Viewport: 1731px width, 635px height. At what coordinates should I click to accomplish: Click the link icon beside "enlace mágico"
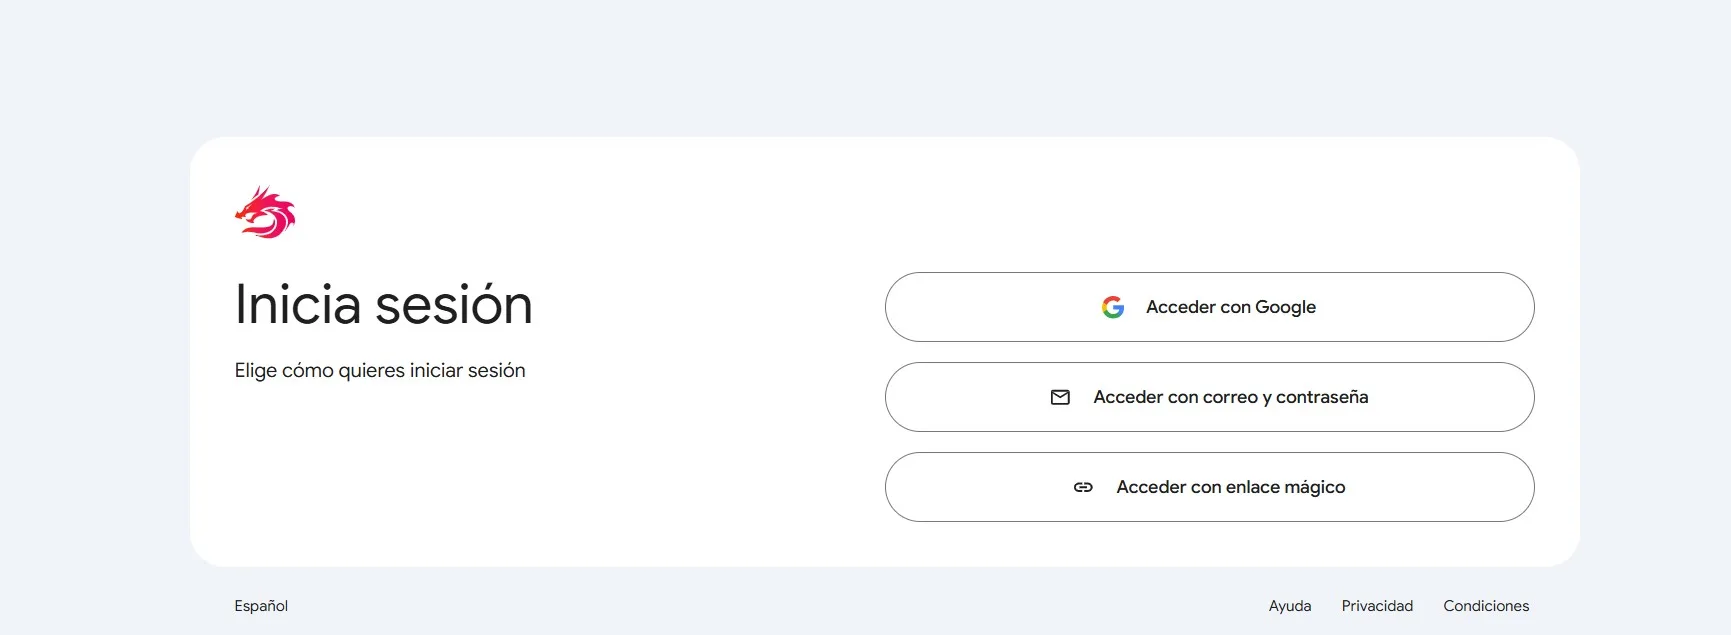click(1084, 487)
